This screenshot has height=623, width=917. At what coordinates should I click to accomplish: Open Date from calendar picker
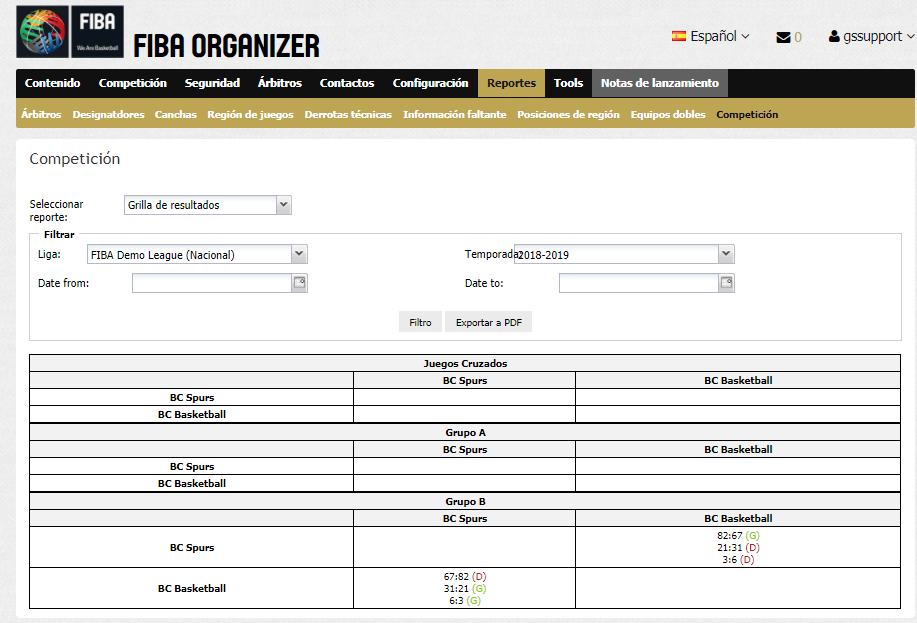(x=299, y=283)
